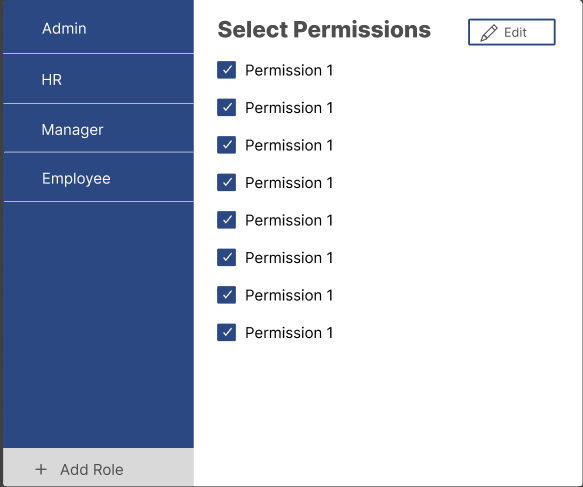The width and height of the screenshot is (583, 487).
Task: Clear the seventh Permission 1 checkbox
Action: (x=226, y=295)
